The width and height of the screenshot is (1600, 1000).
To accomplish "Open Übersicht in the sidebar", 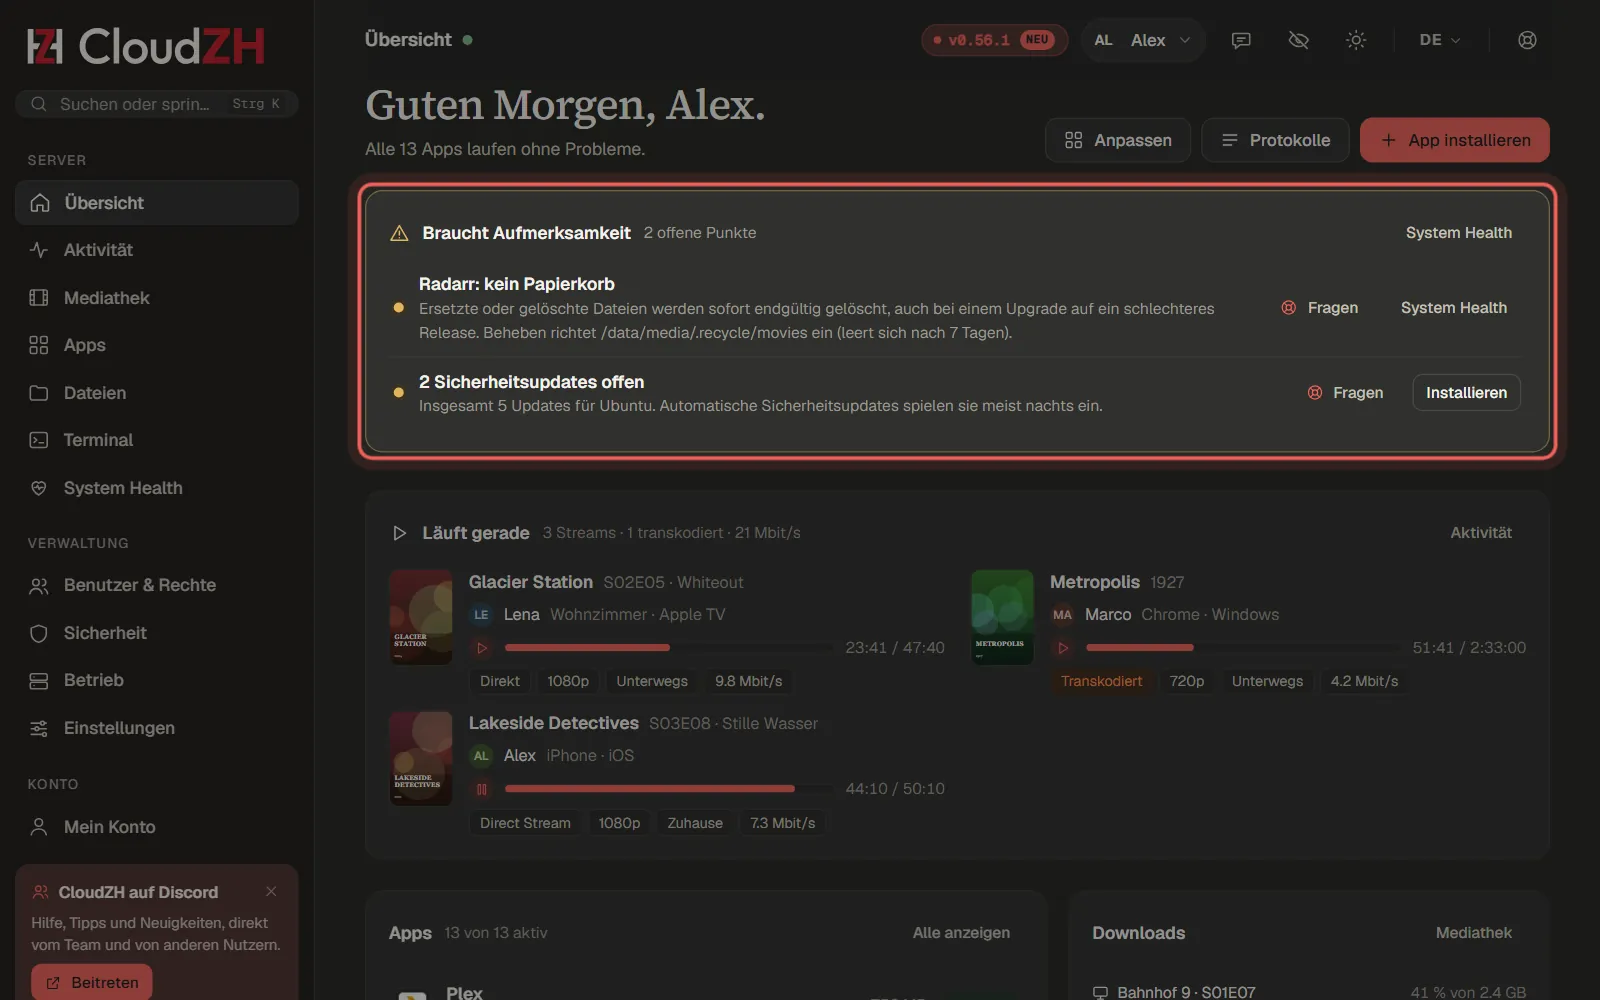I will pos(157,203).
